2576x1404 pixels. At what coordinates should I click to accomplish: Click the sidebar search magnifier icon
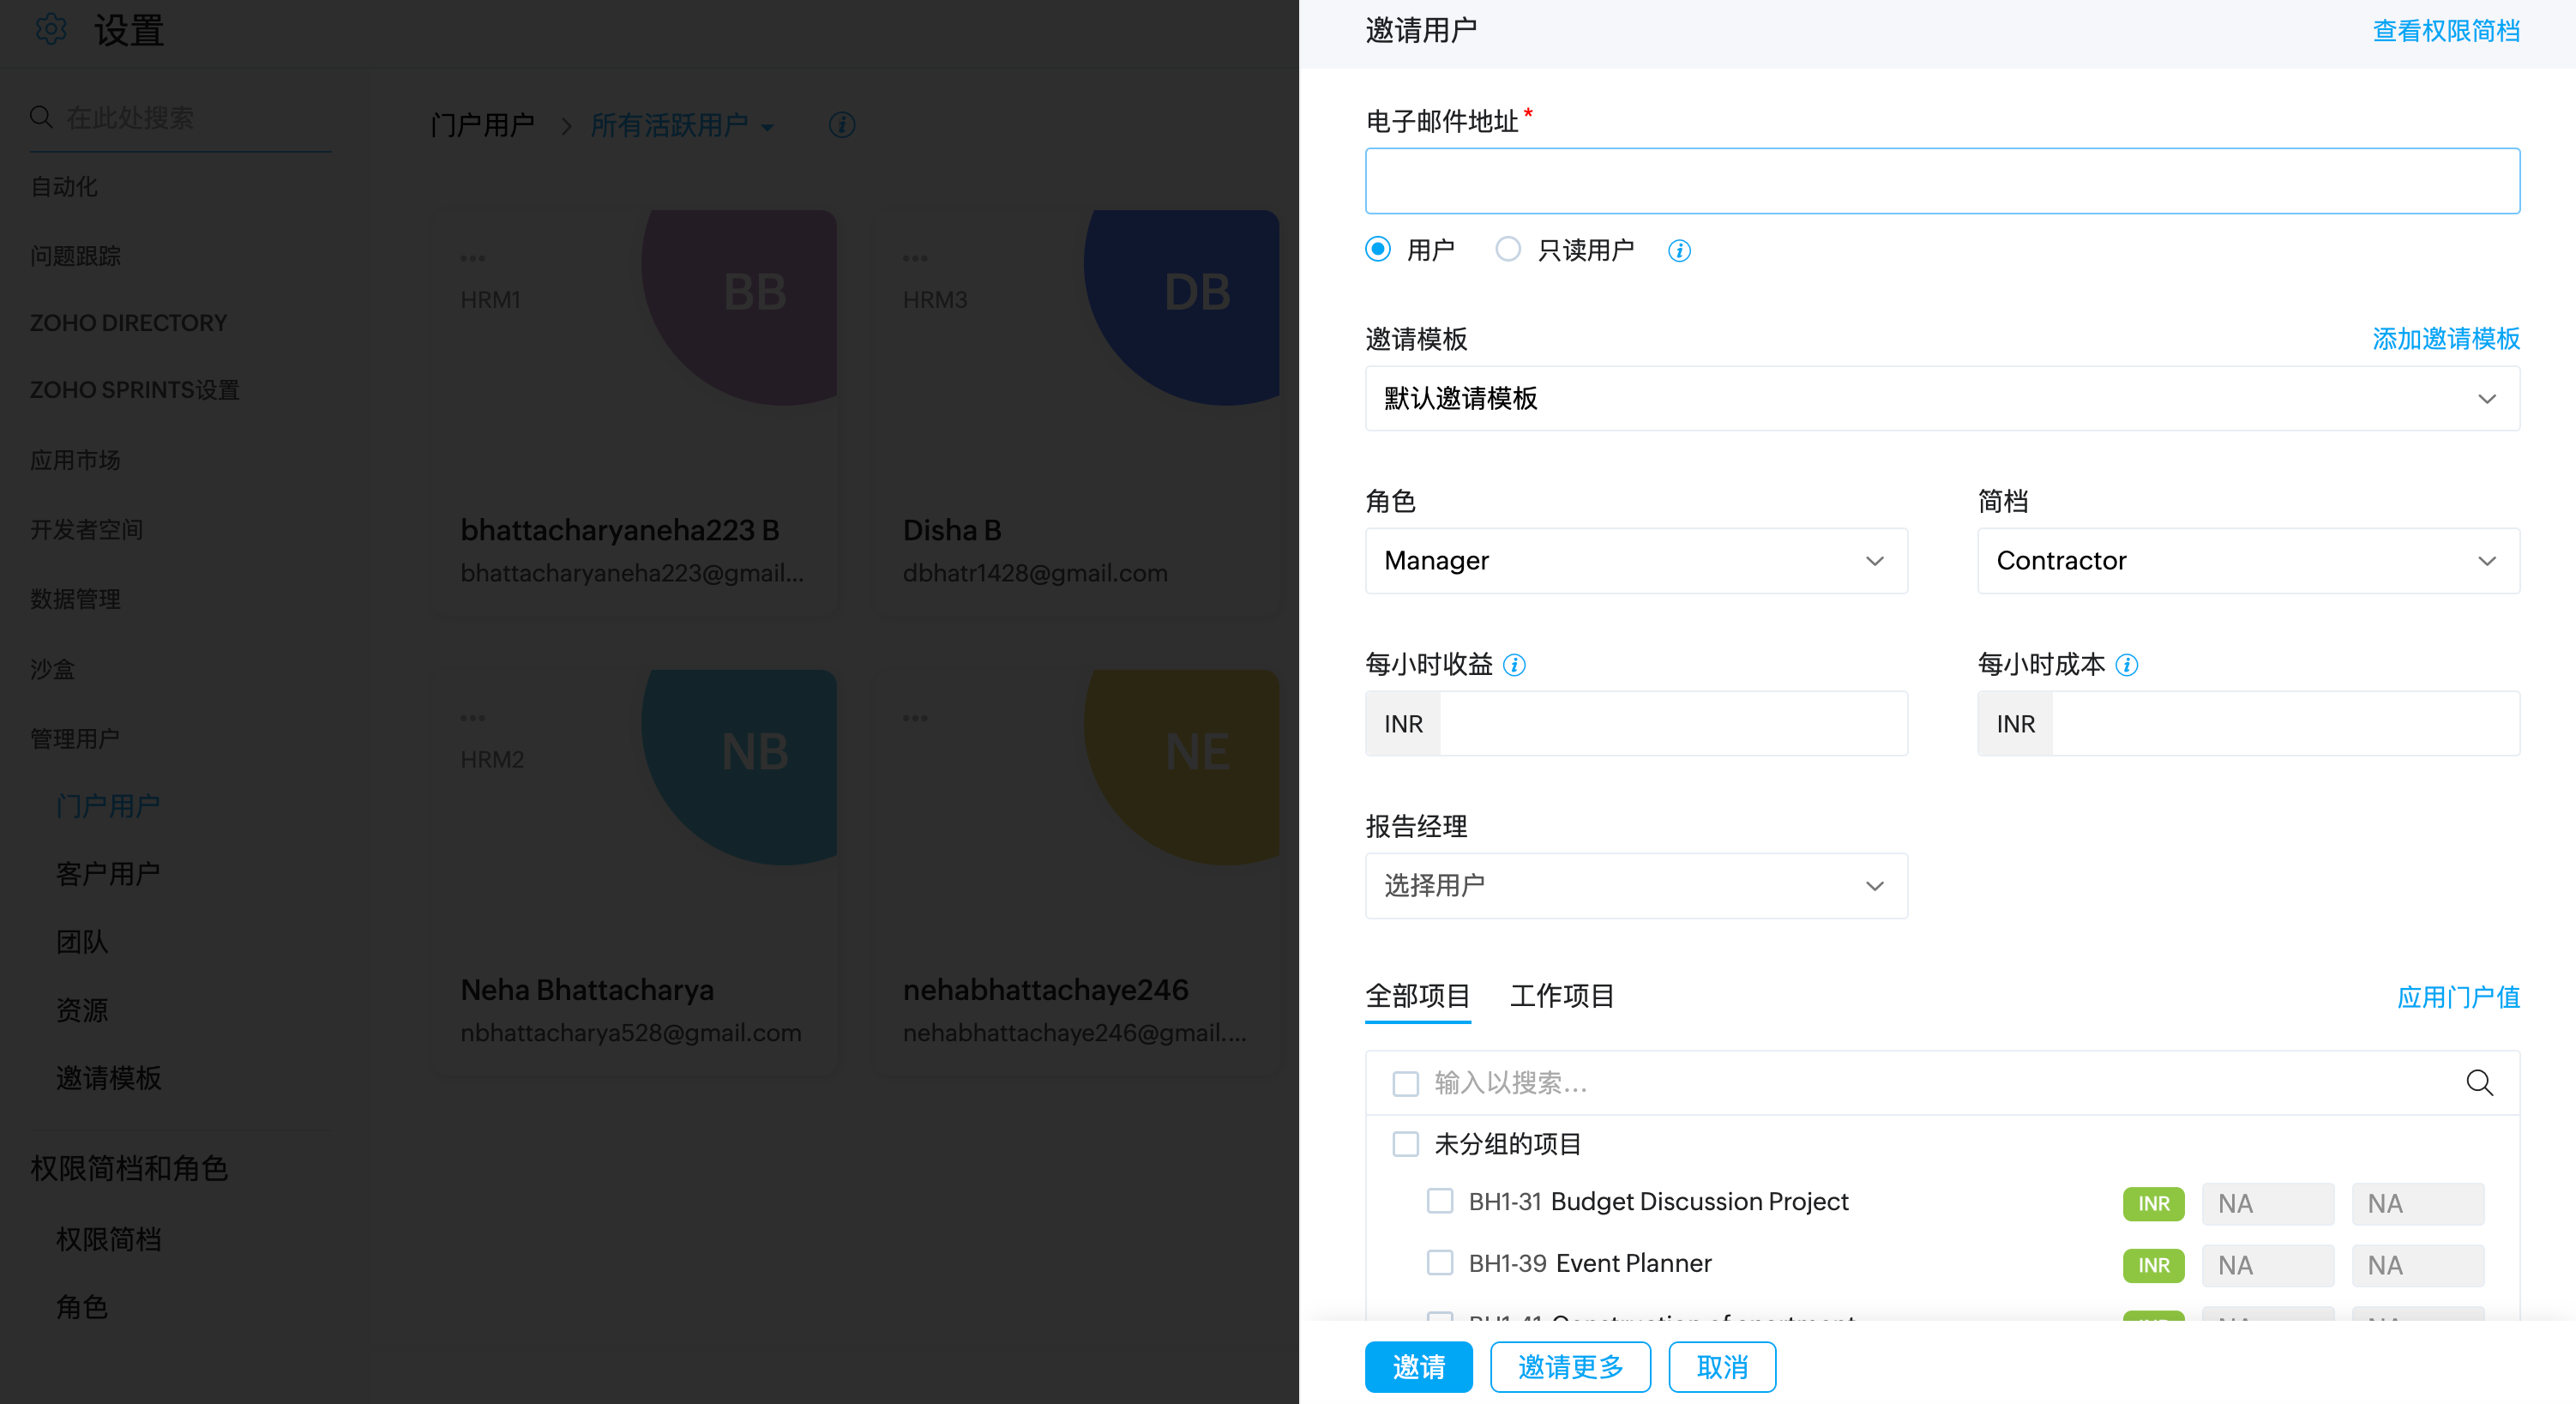point(41,117)
